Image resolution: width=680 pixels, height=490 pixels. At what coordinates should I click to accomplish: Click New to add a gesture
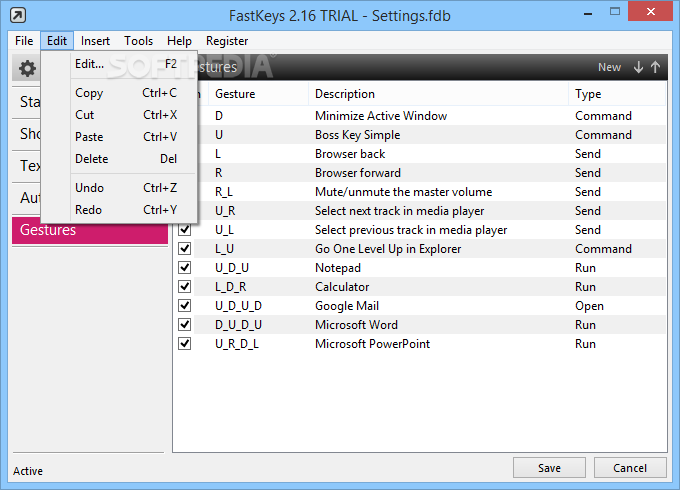click(609, 67)
